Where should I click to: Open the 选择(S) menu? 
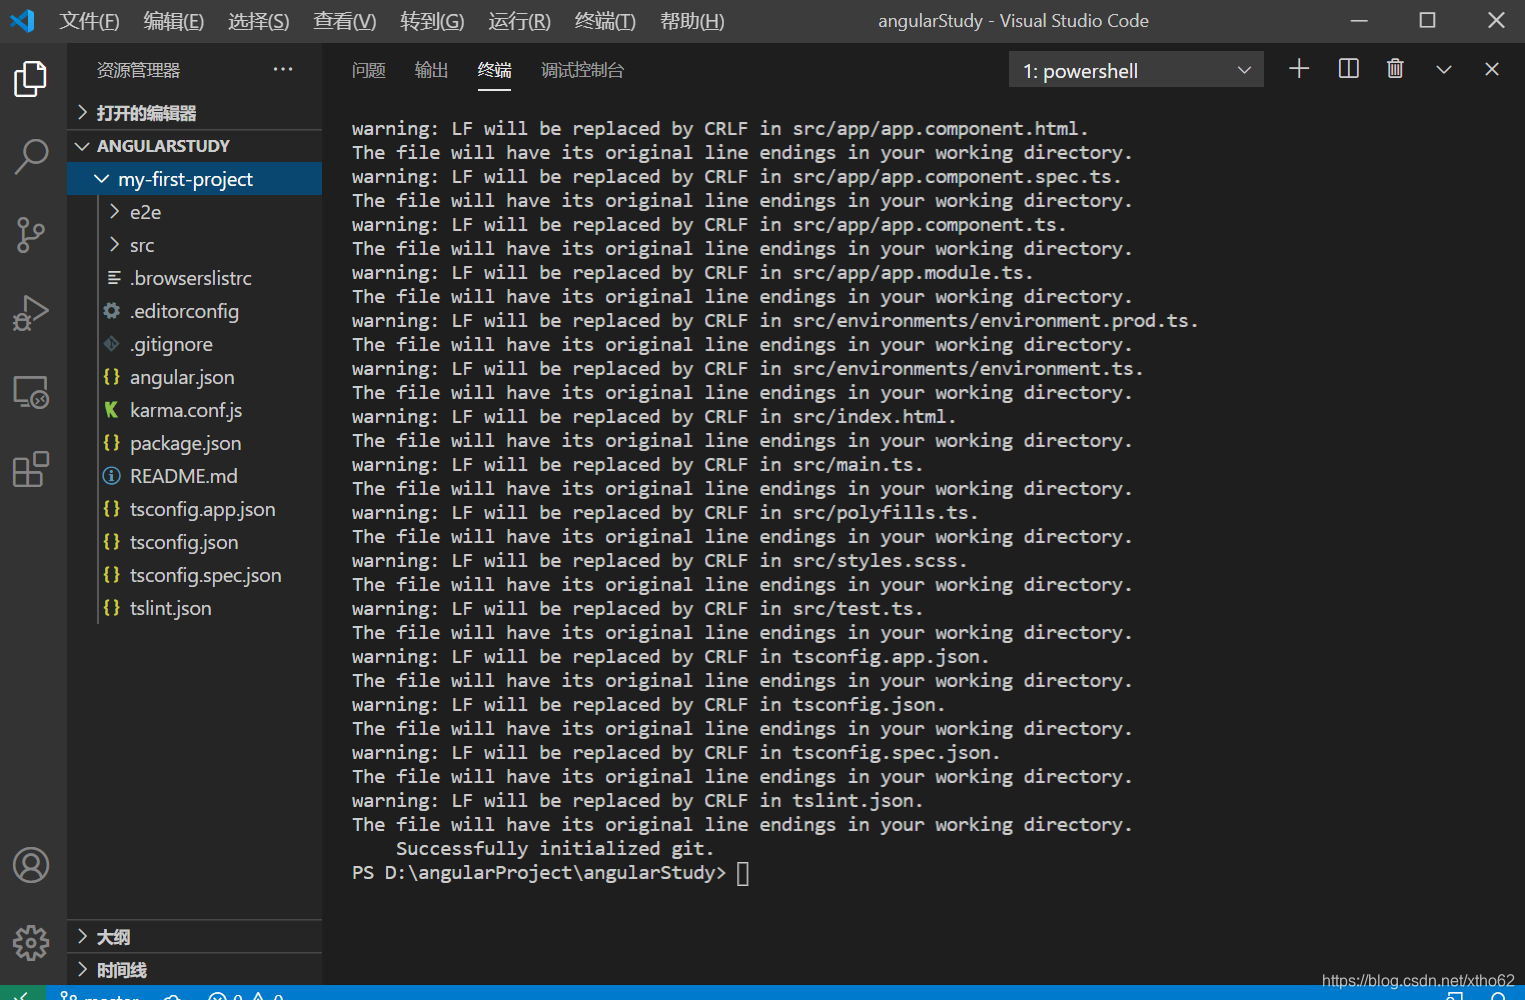[259, 21]
